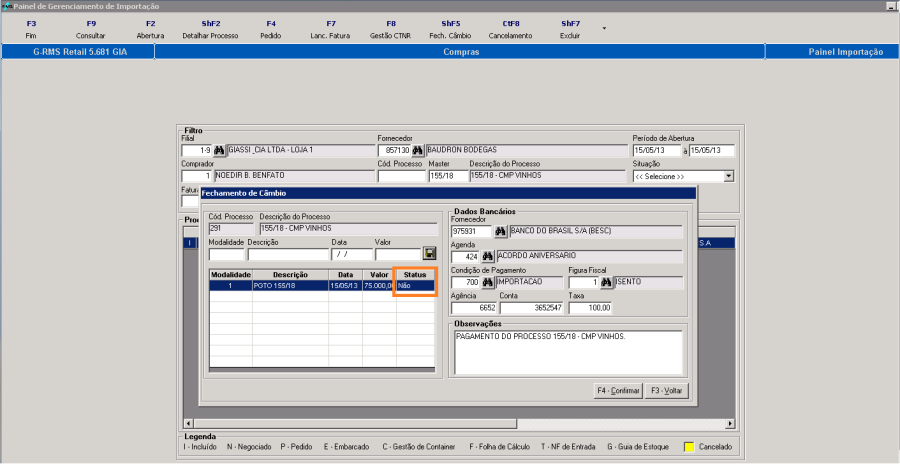The width and height of the screenshot is (900, 464).
Task: Click the Agência field 6652
Action: click(474, 308)
